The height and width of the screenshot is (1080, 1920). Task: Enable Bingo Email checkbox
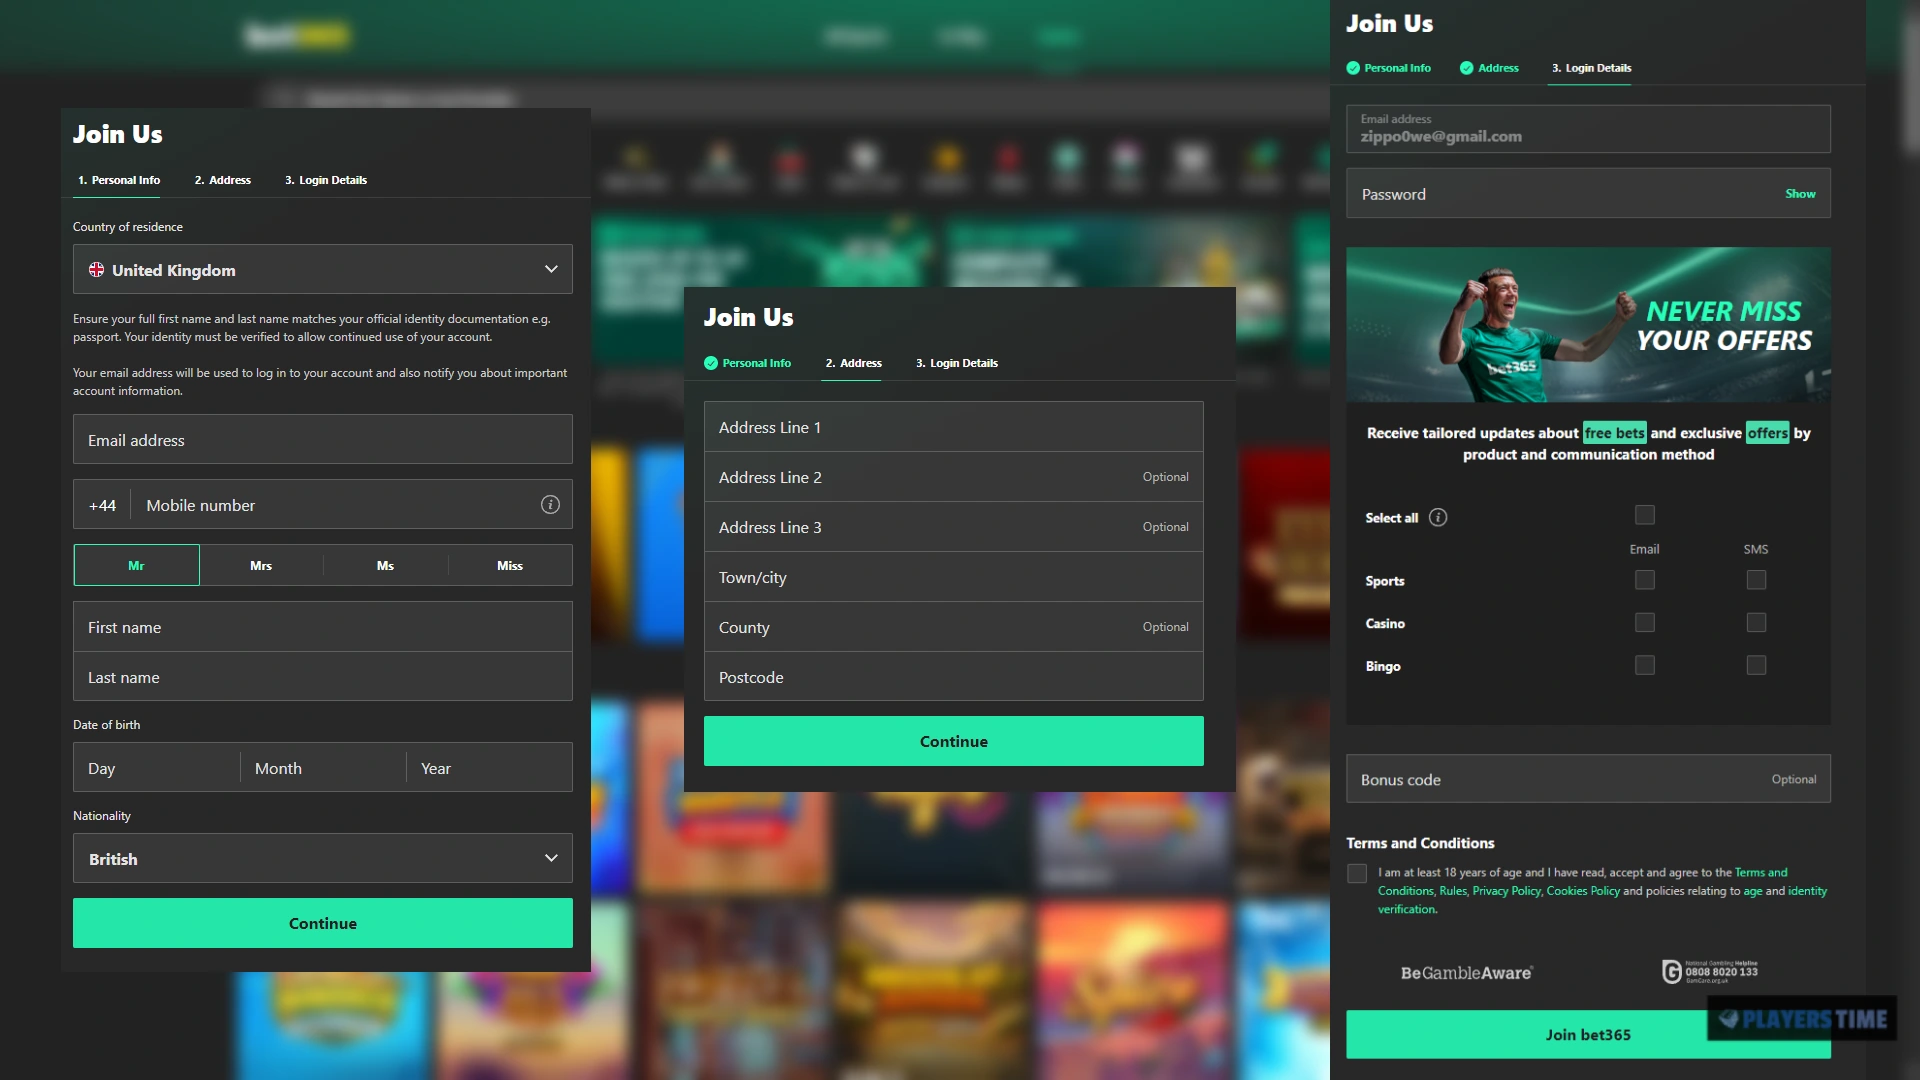pyautogui.click(x=1645, y=665)
